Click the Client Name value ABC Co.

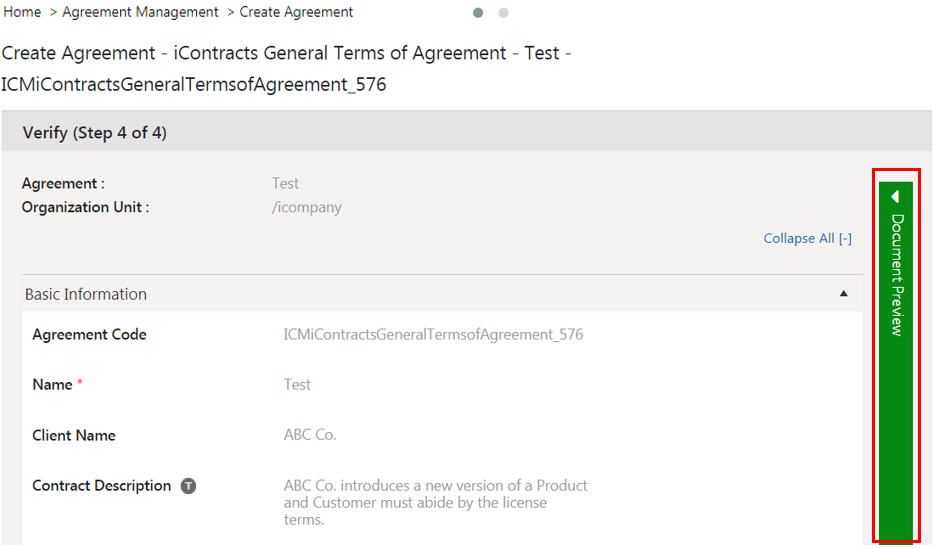click(x=310, y=435)
